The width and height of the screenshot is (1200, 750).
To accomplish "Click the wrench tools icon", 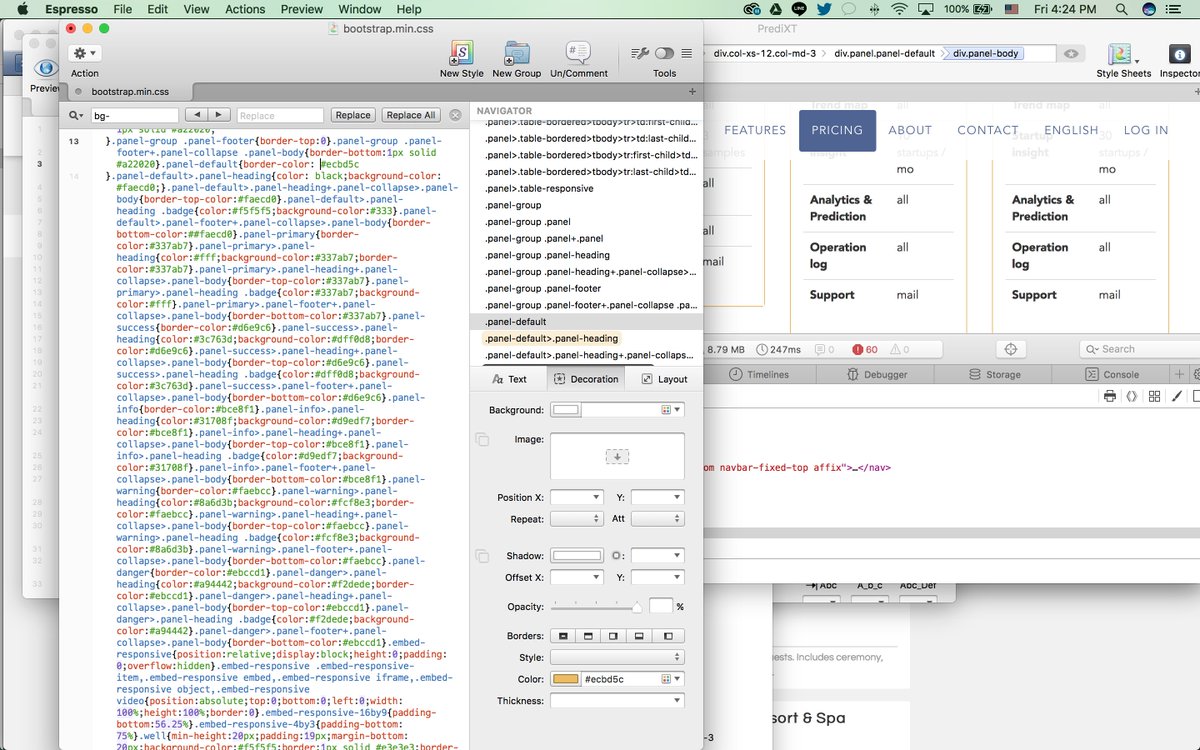I will tap(641, 53).
